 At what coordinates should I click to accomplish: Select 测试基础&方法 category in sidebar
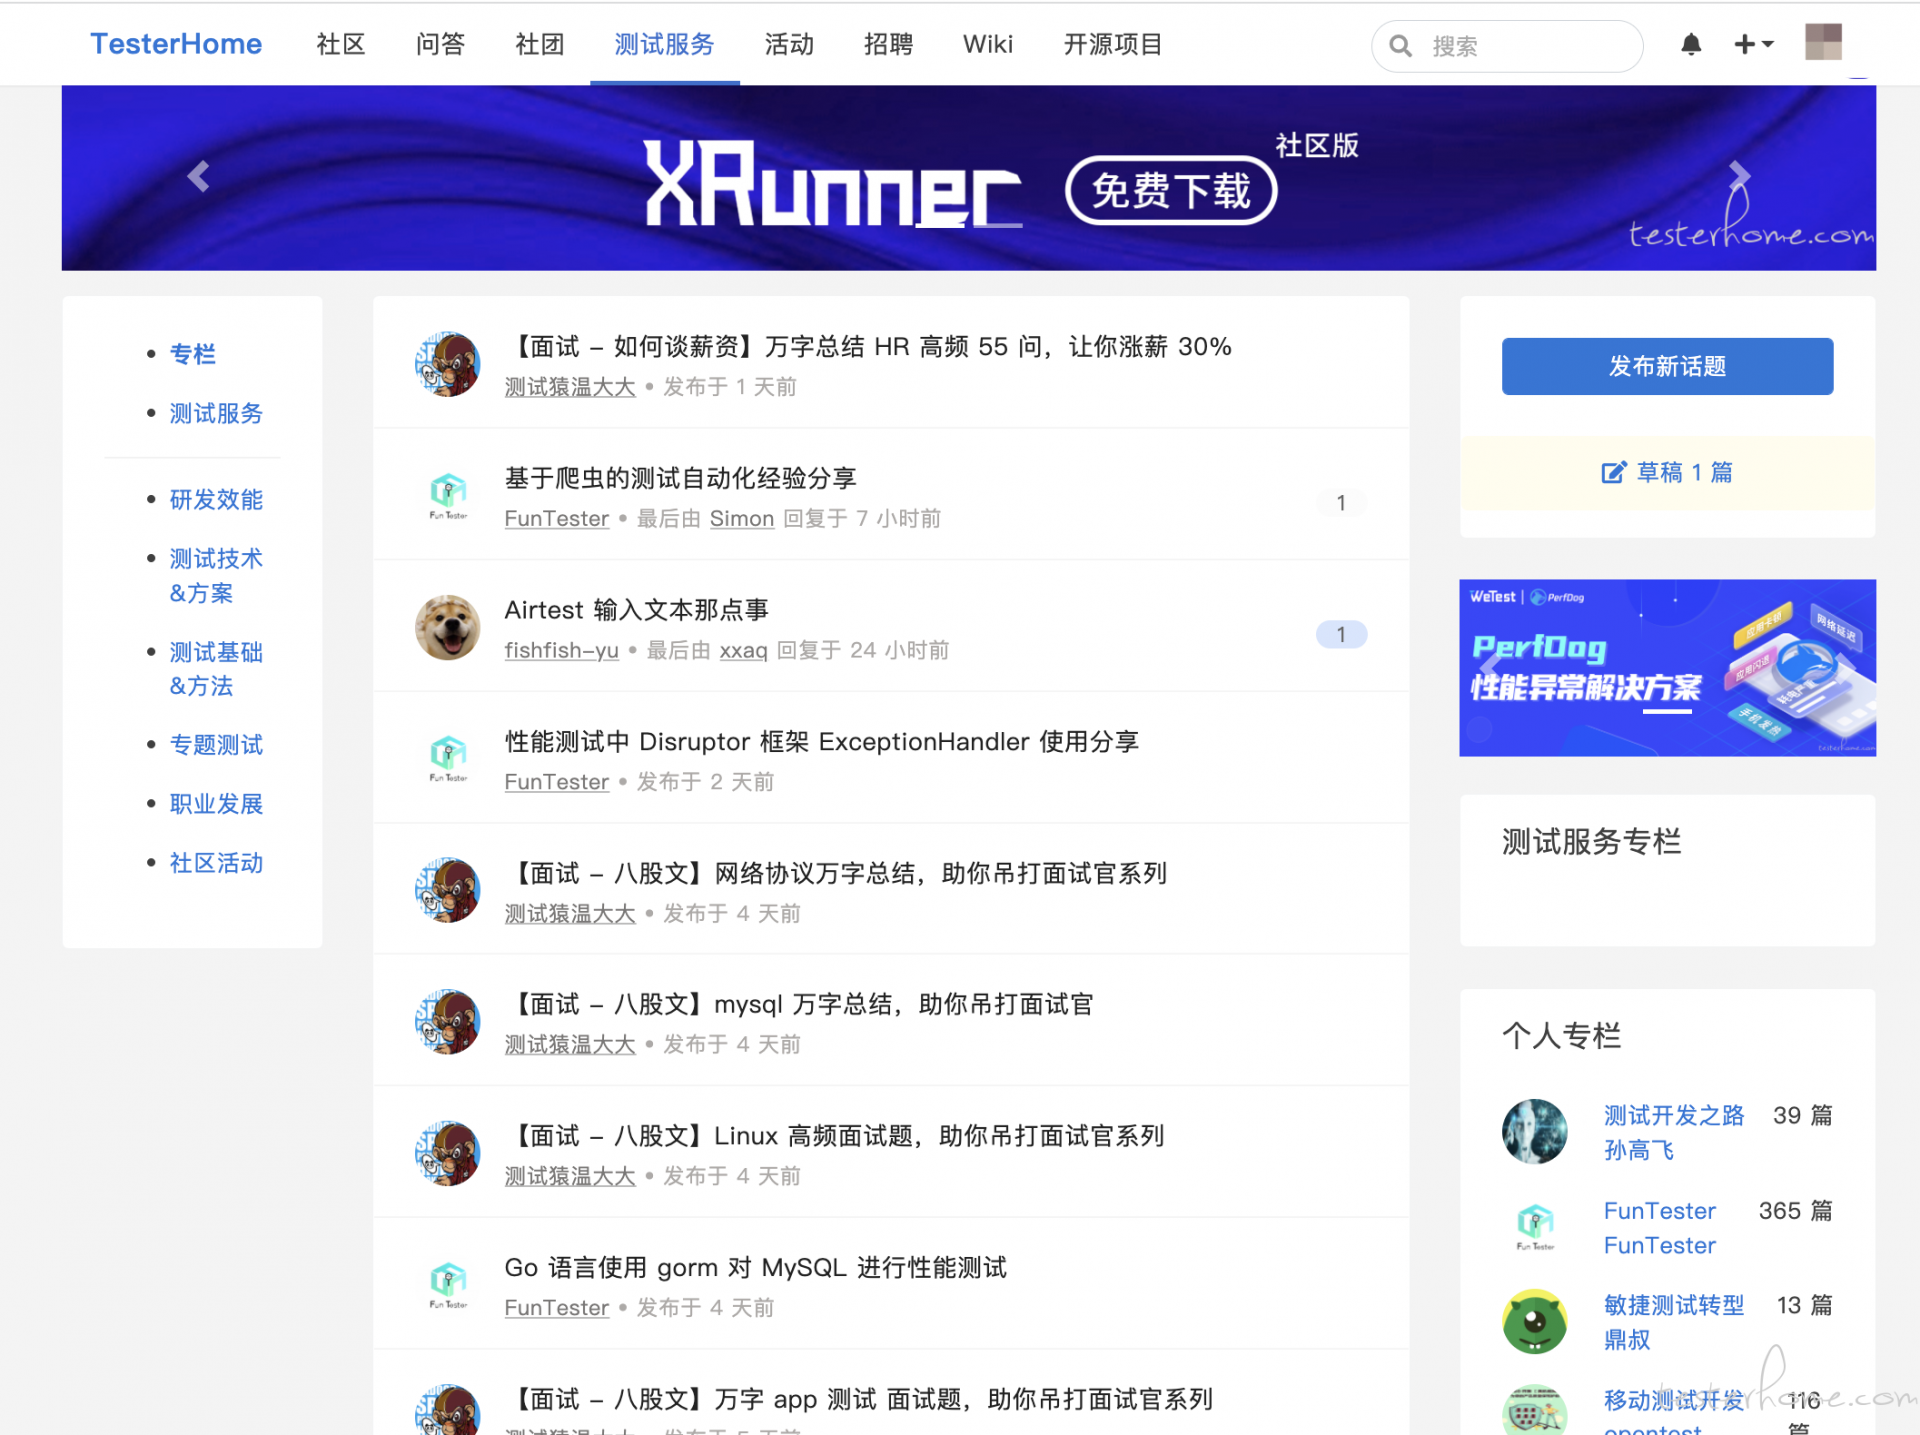pyautogui.click(x=216, y=669)
